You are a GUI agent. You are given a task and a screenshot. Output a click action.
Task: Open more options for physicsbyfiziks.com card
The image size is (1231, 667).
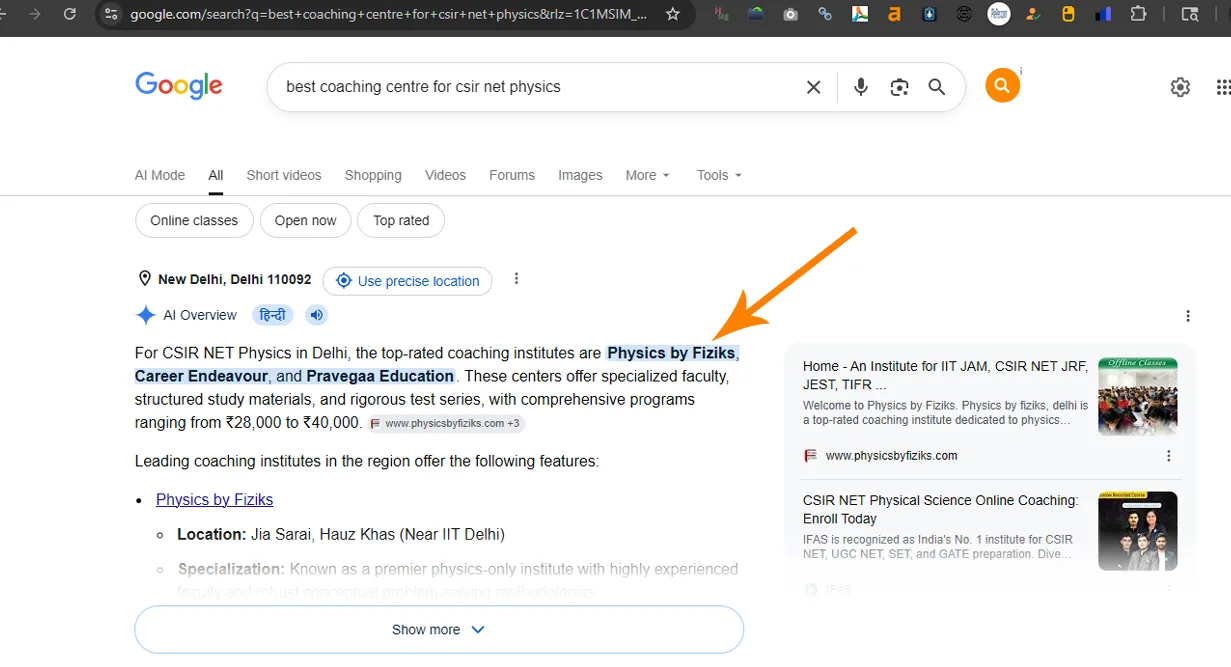click(1168, 456)
